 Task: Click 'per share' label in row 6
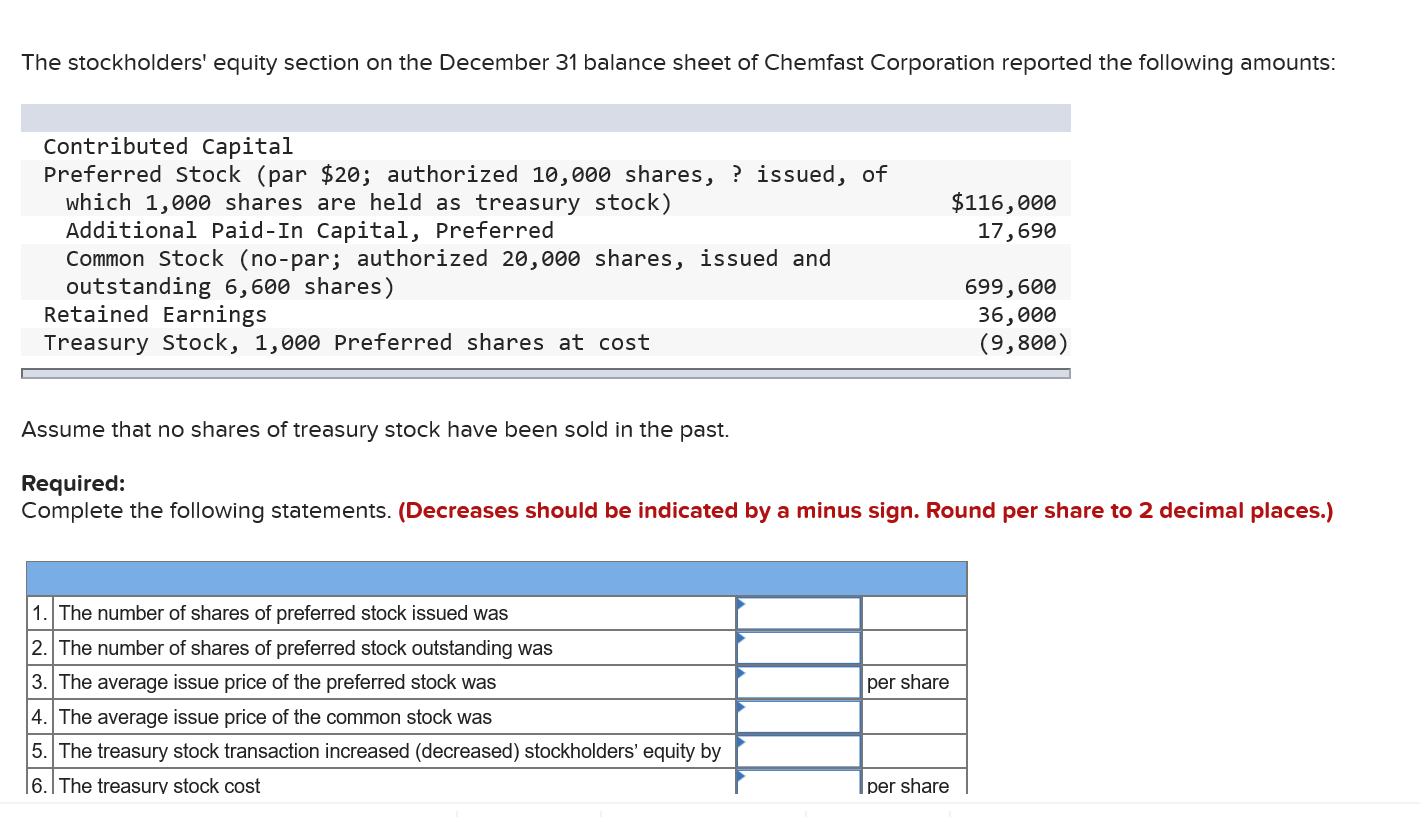[908, 786]
